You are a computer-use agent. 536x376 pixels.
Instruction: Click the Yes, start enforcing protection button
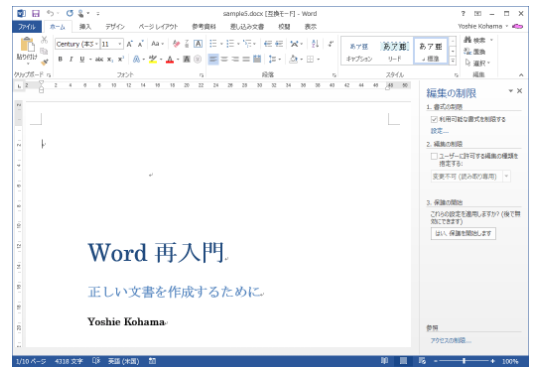point(463,233)
